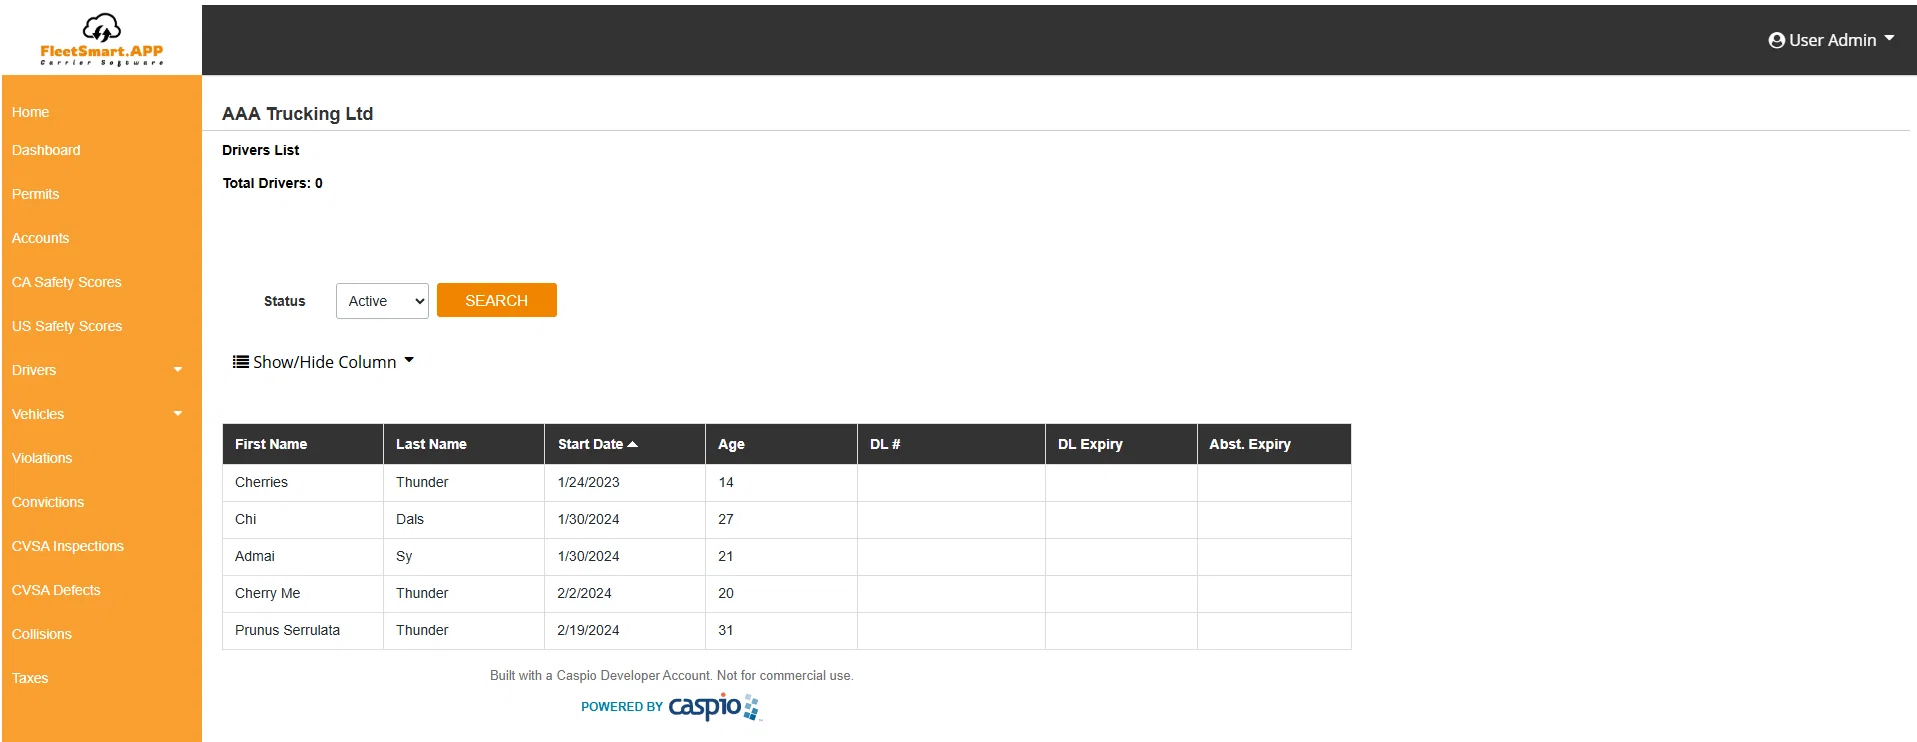This screenshot has height=742, width=1917.
Task: Go to CVSA Defects
Action: [56, 590]
